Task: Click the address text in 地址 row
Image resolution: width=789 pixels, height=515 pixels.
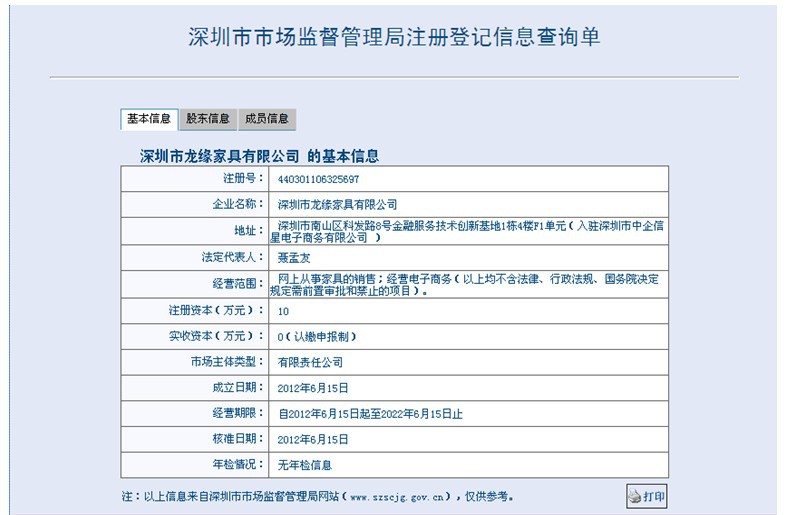Action: click(x=470, y=232)
